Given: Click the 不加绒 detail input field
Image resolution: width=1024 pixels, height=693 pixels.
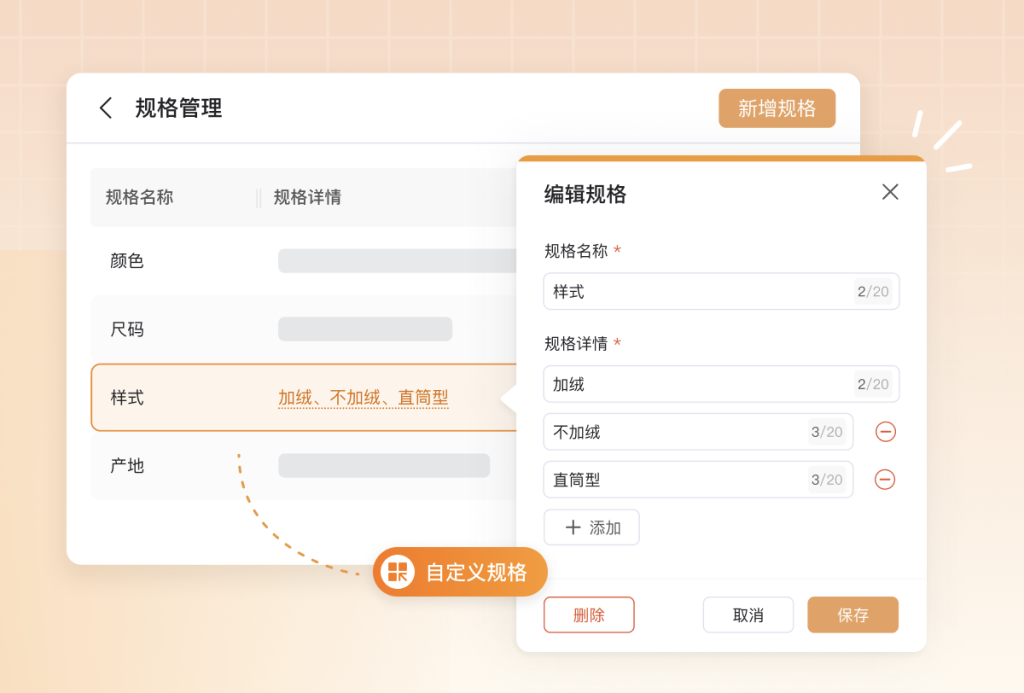Looking at the screenshot, I should [x=698, y=432].
